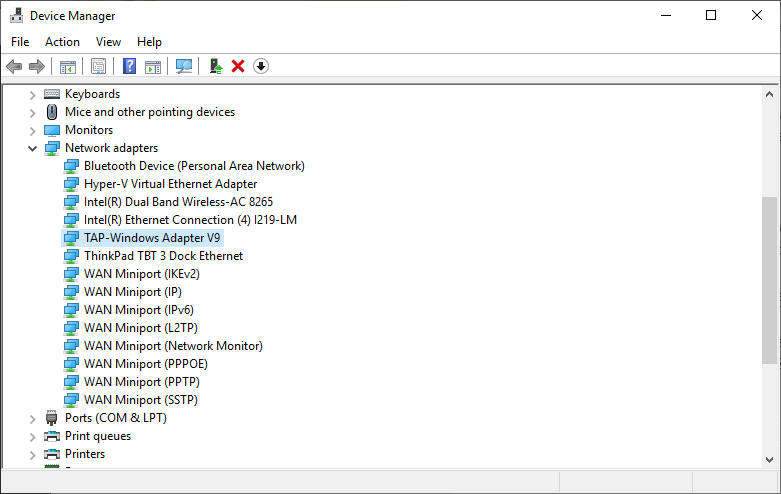Select WAN Miniport (SSTP) label
The width and height of the screenshot is (781, 494).
pos(141,399)
